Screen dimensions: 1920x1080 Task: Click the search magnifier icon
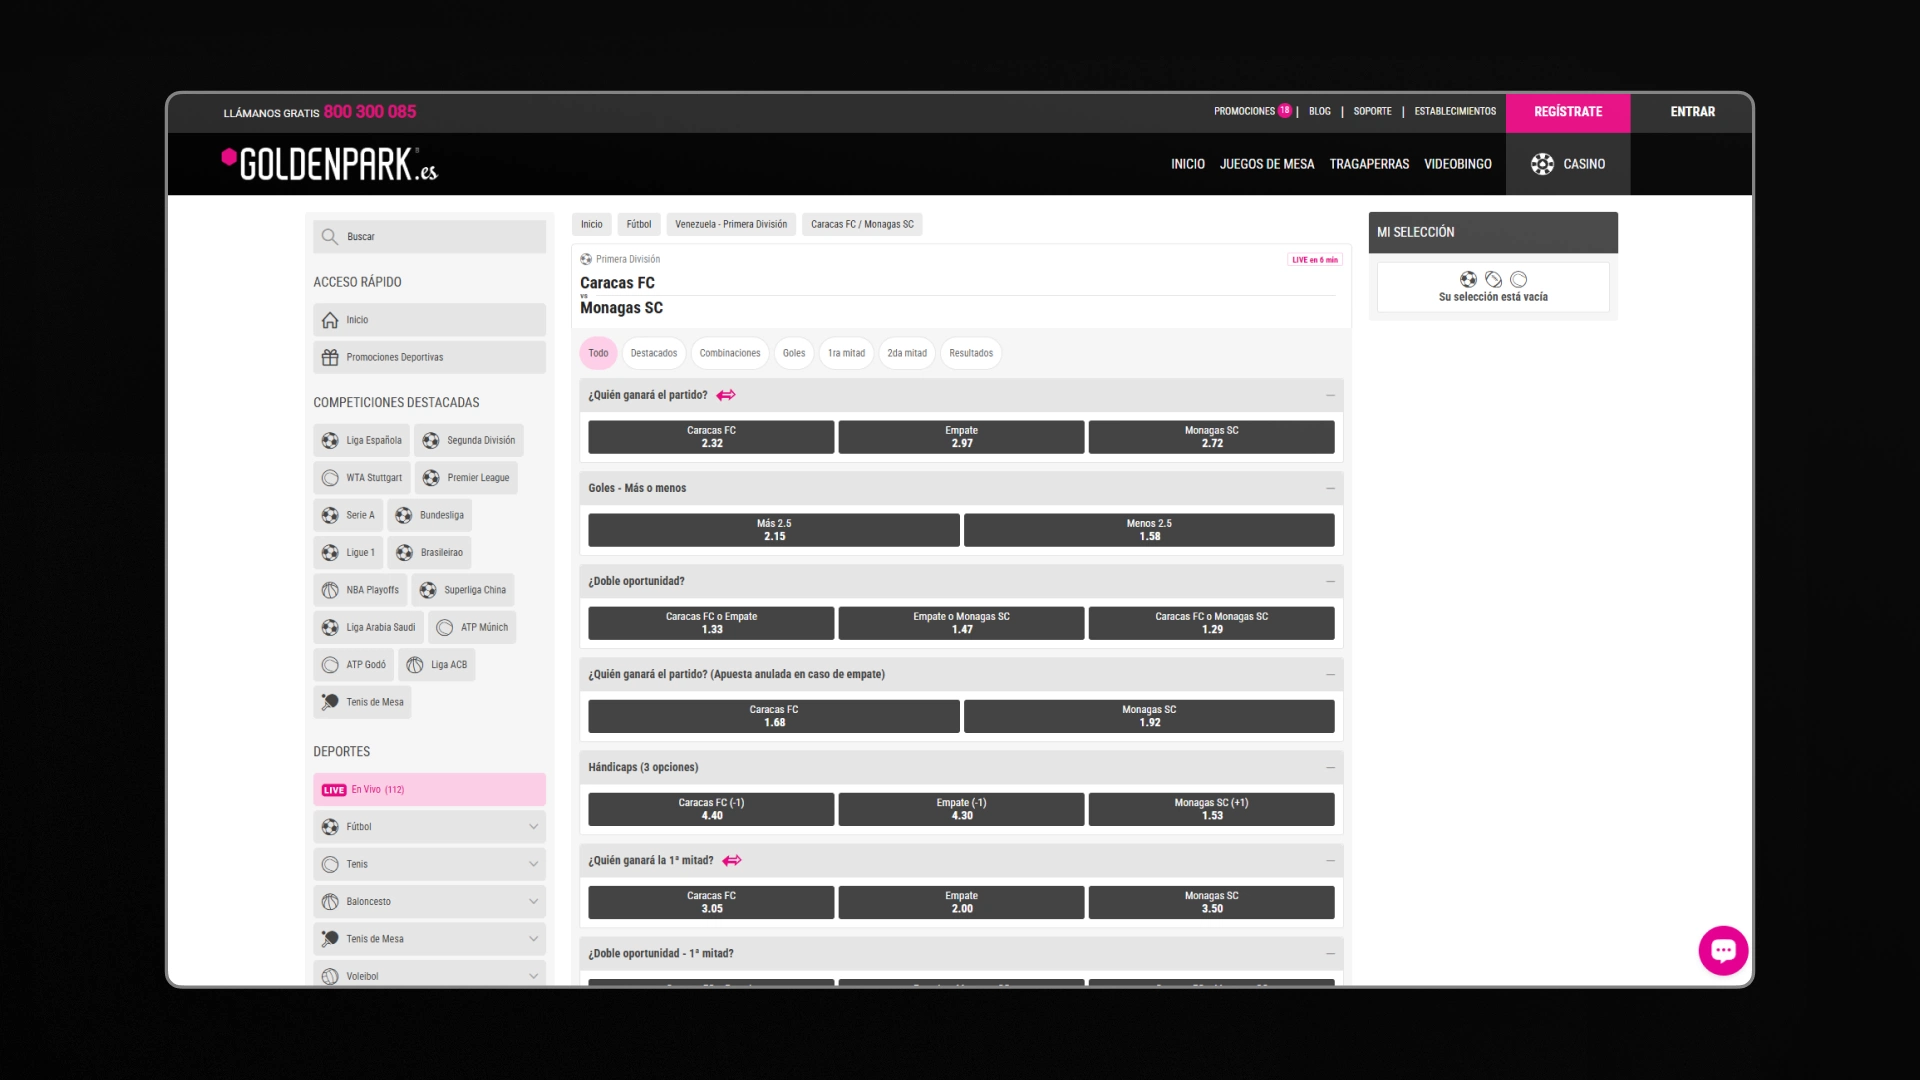click(329, 237)
